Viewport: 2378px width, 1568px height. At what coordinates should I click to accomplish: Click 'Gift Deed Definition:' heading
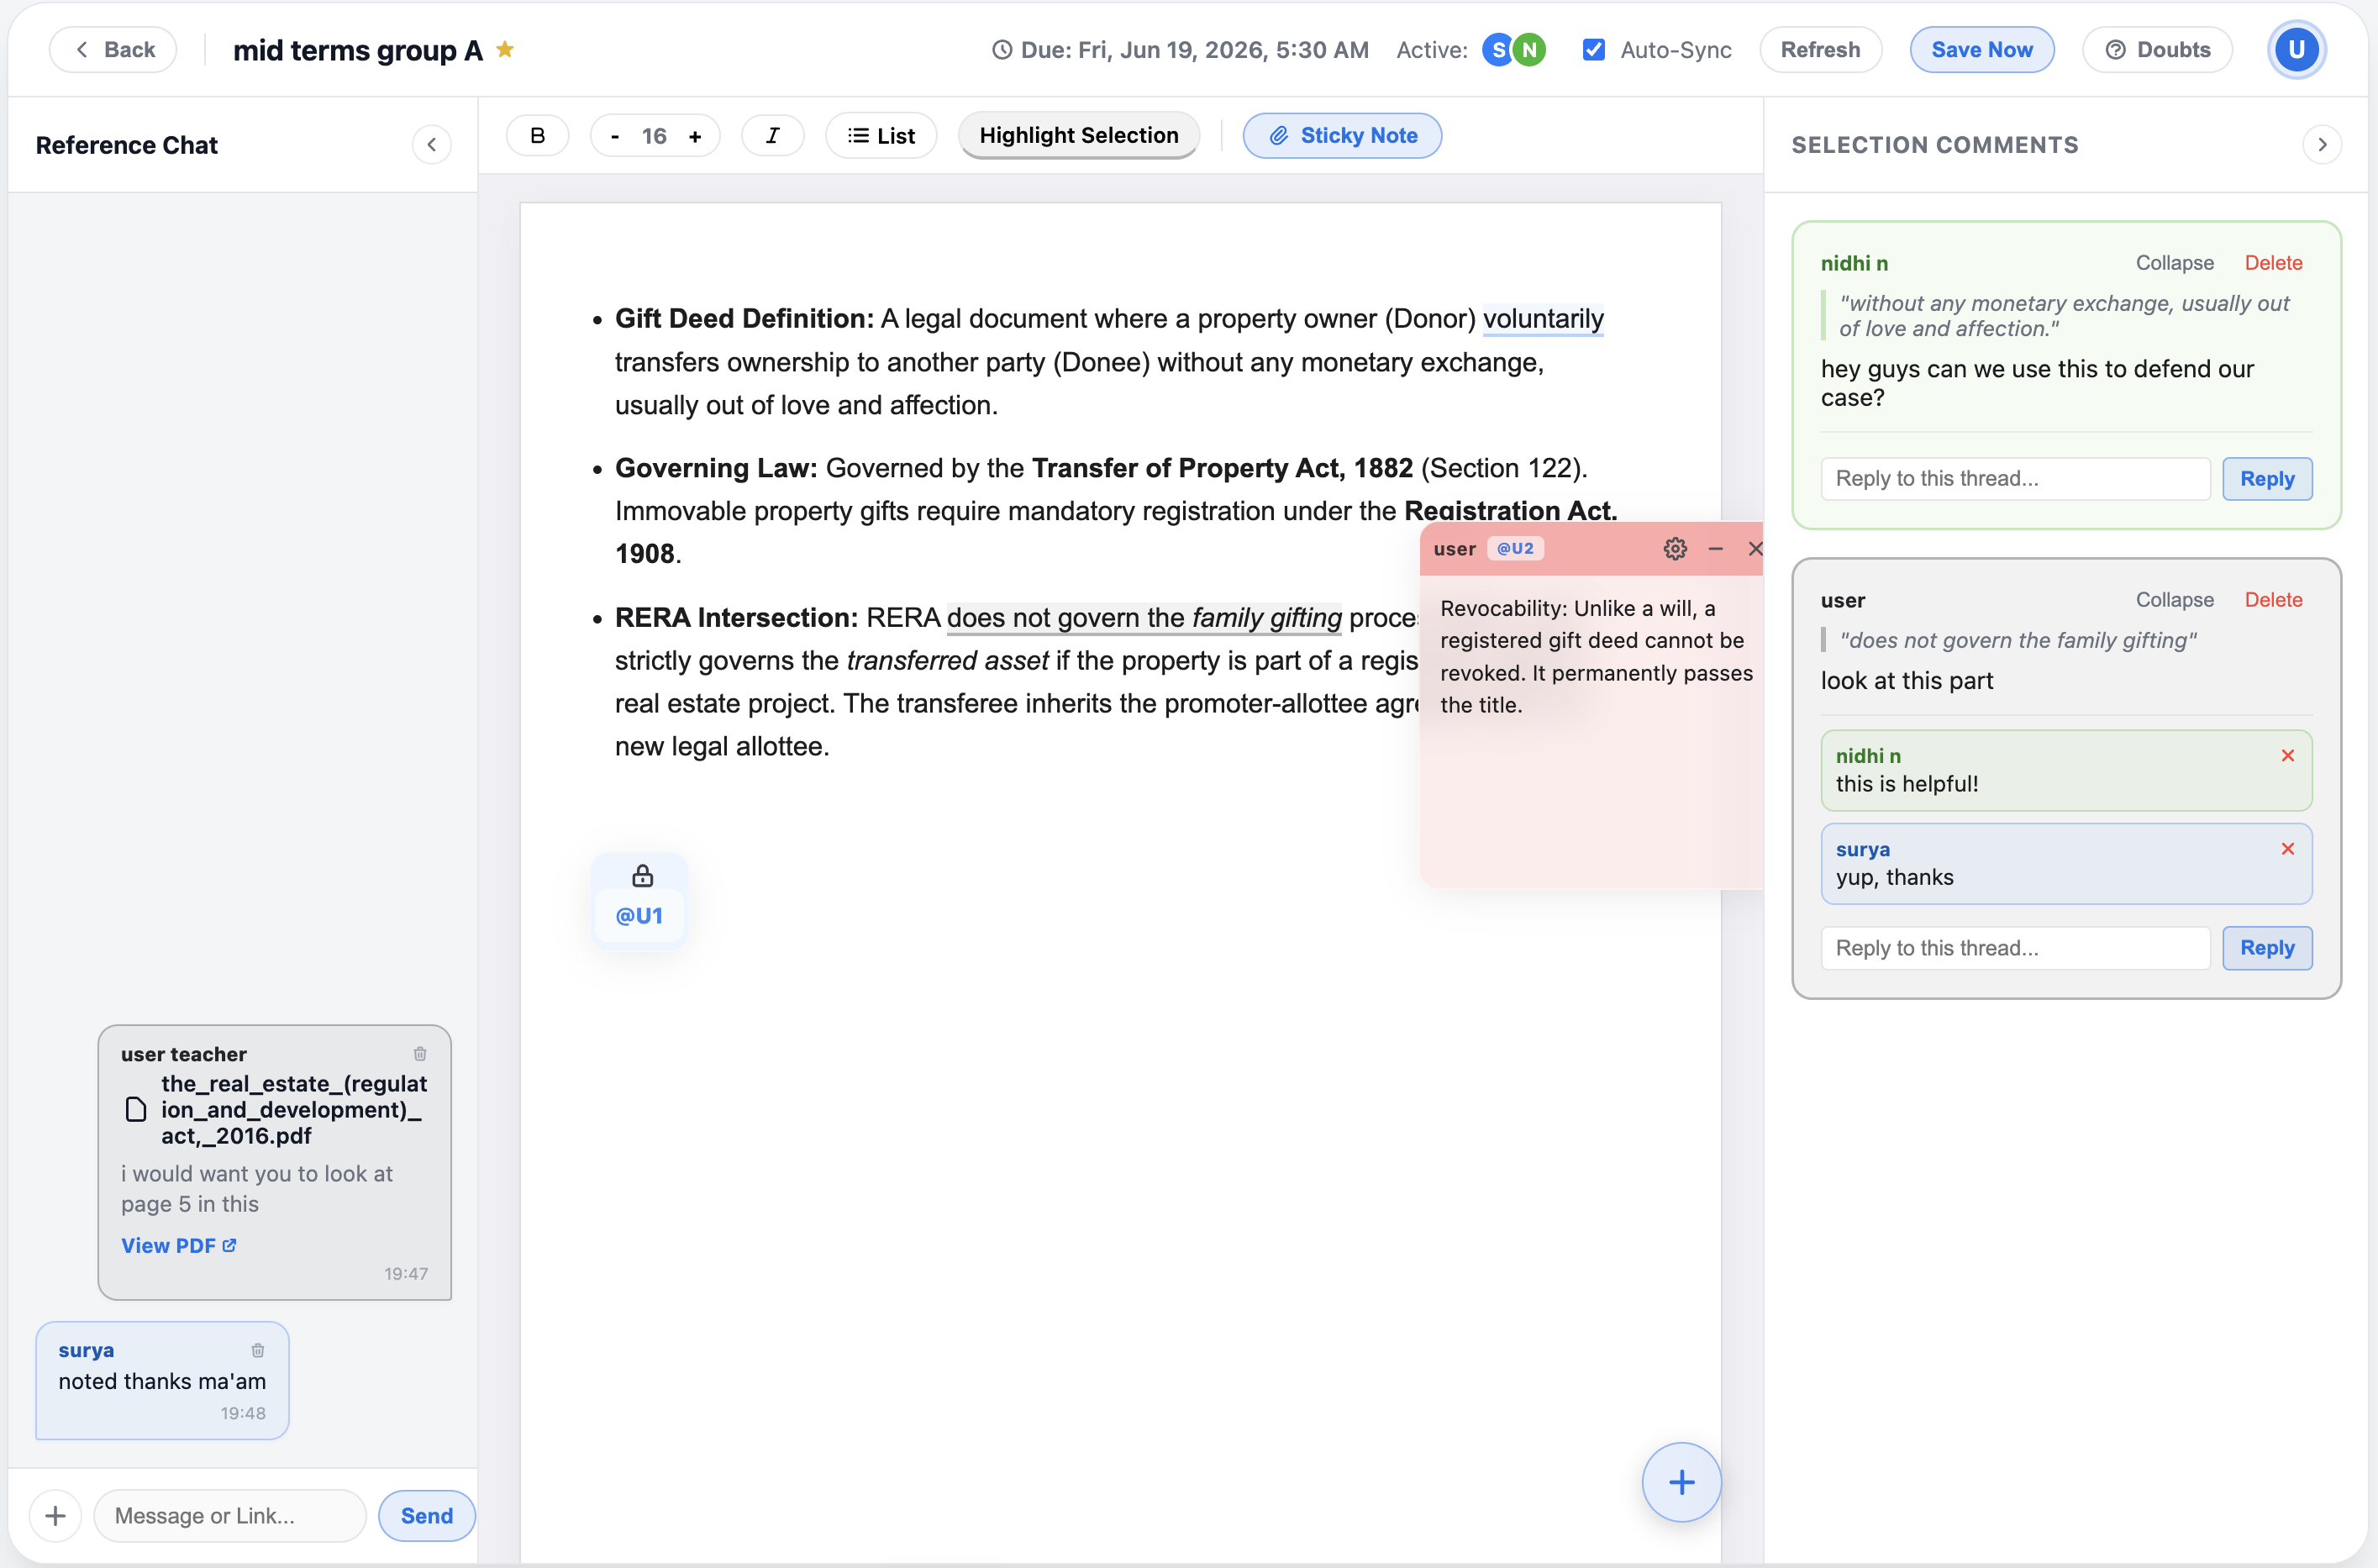pyautogui.click(x=744, y=319)
